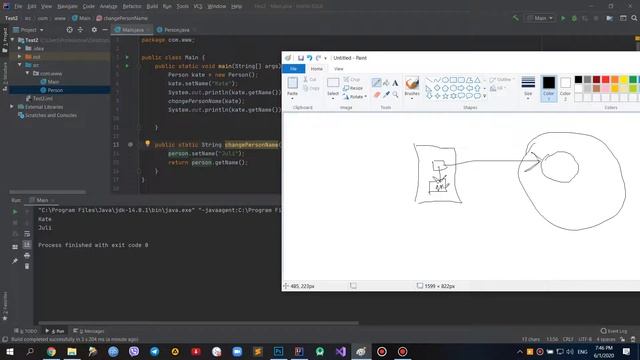Click the yellow lightbulb intention icon

(147, 144)
